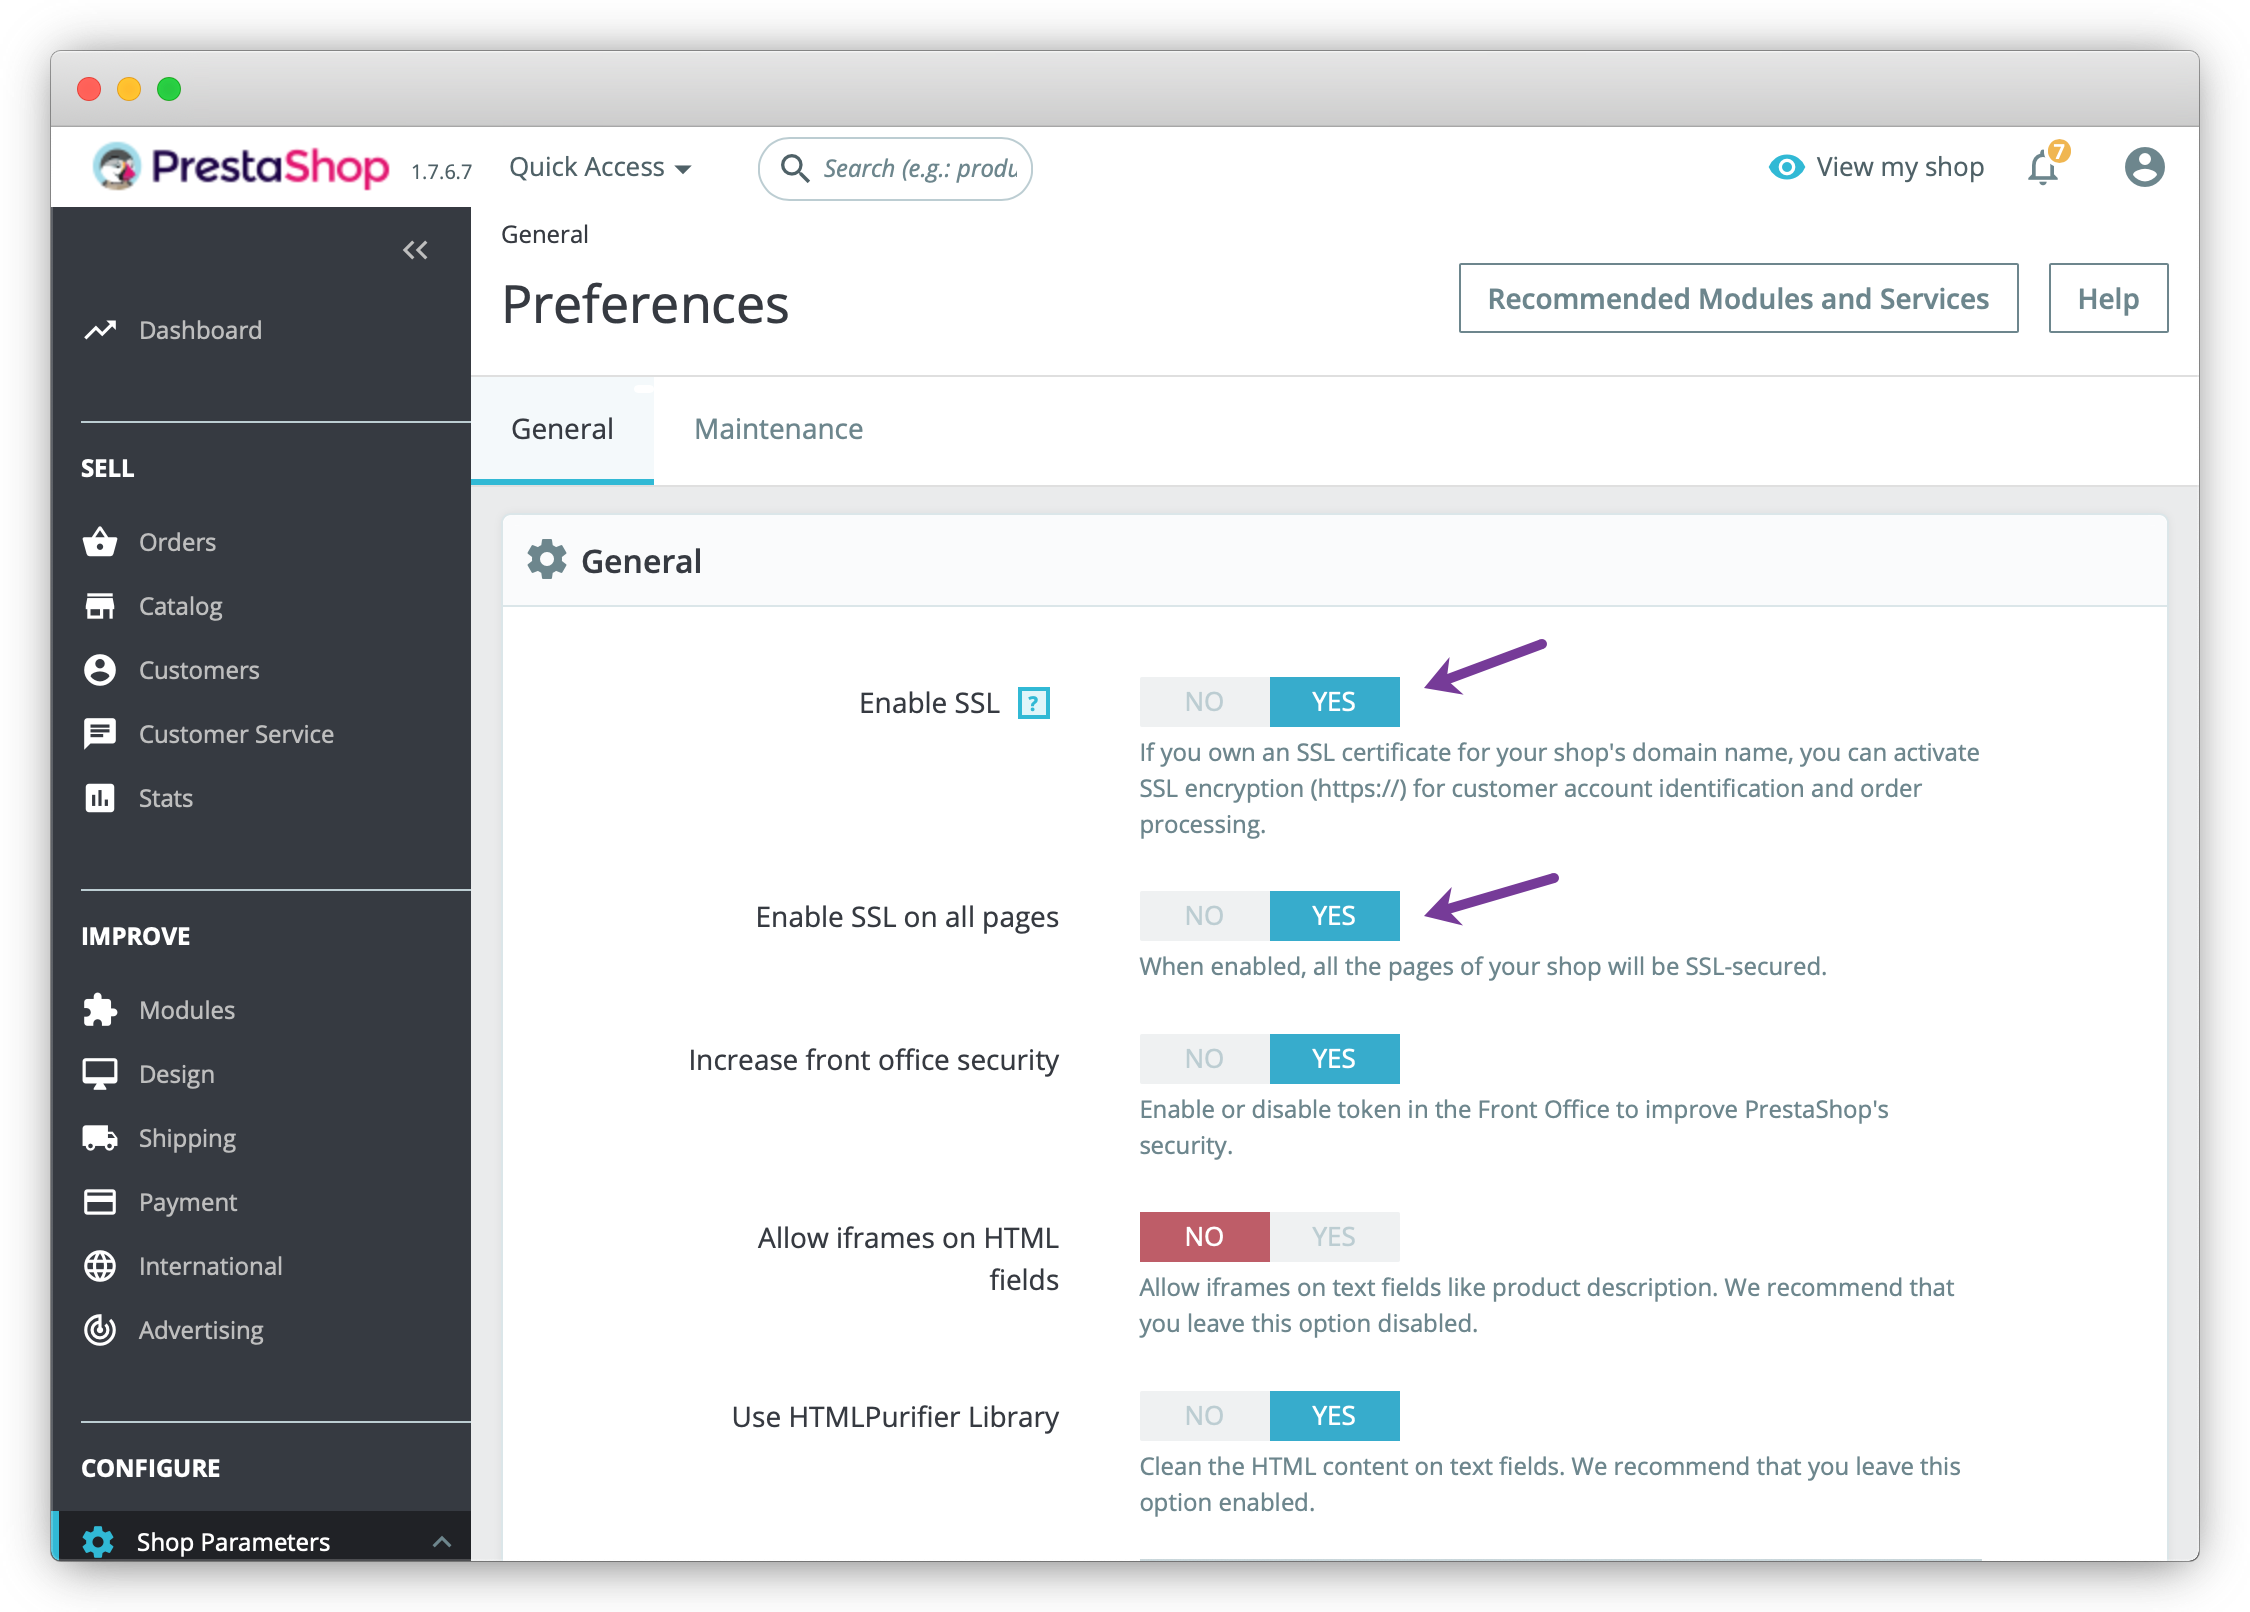Click the Shipping truck icon
Viewport: 2250px width, 1612px height.
tap(100, 1138)
